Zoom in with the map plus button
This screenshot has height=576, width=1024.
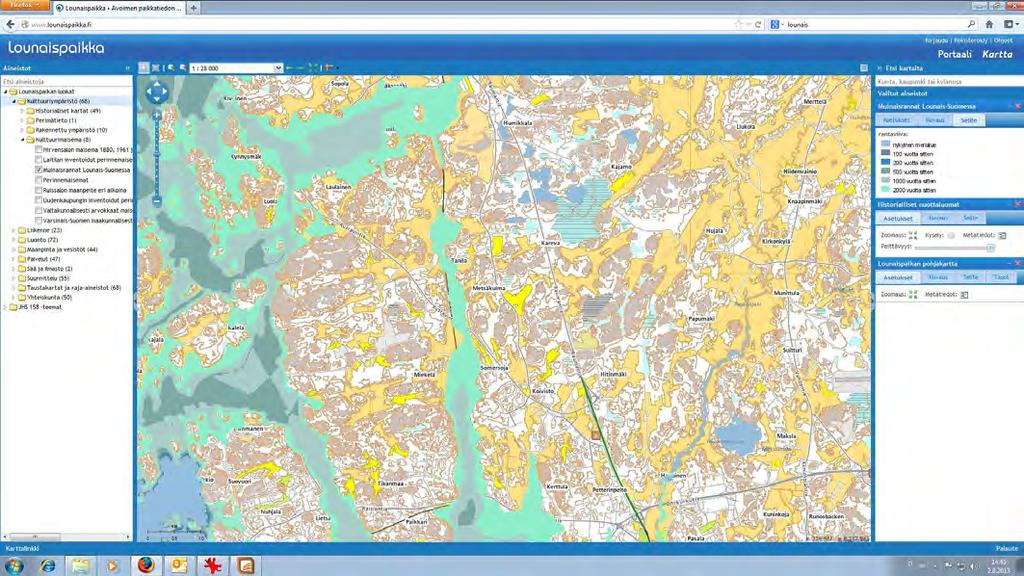pyautogui.click(x=157, y=116)
